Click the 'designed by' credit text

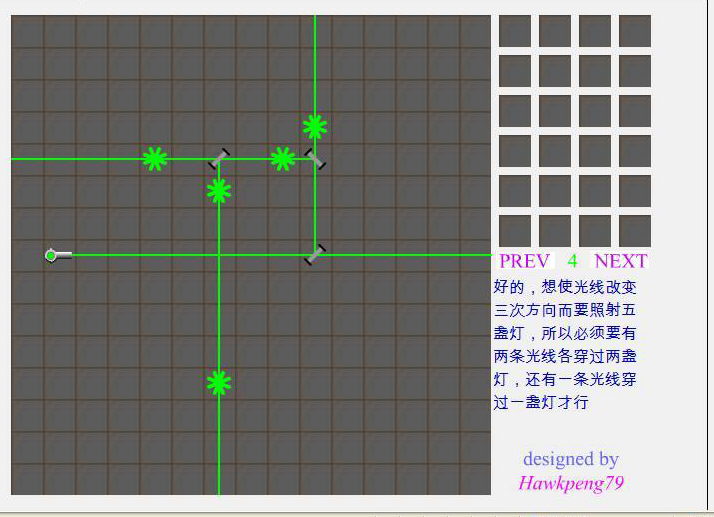pyautogui.click(x=571, y=459)
